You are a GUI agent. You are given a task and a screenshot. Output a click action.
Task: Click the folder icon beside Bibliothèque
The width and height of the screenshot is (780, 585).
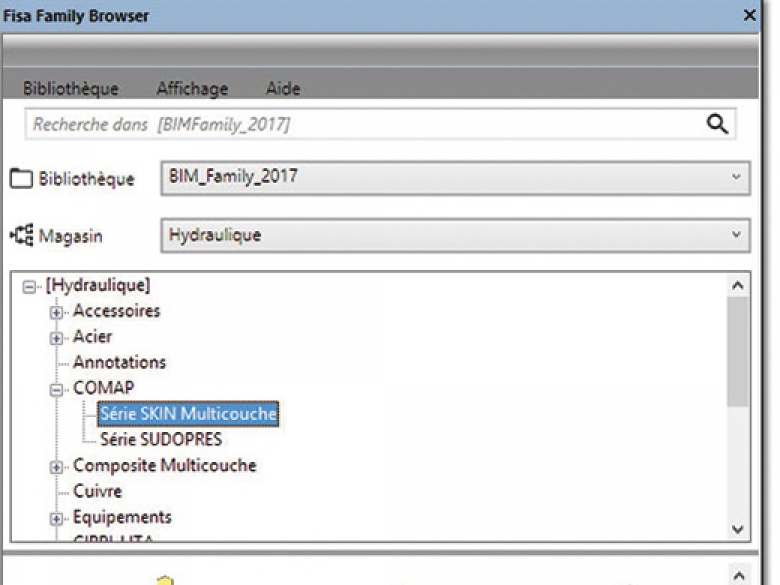(21, 179)
